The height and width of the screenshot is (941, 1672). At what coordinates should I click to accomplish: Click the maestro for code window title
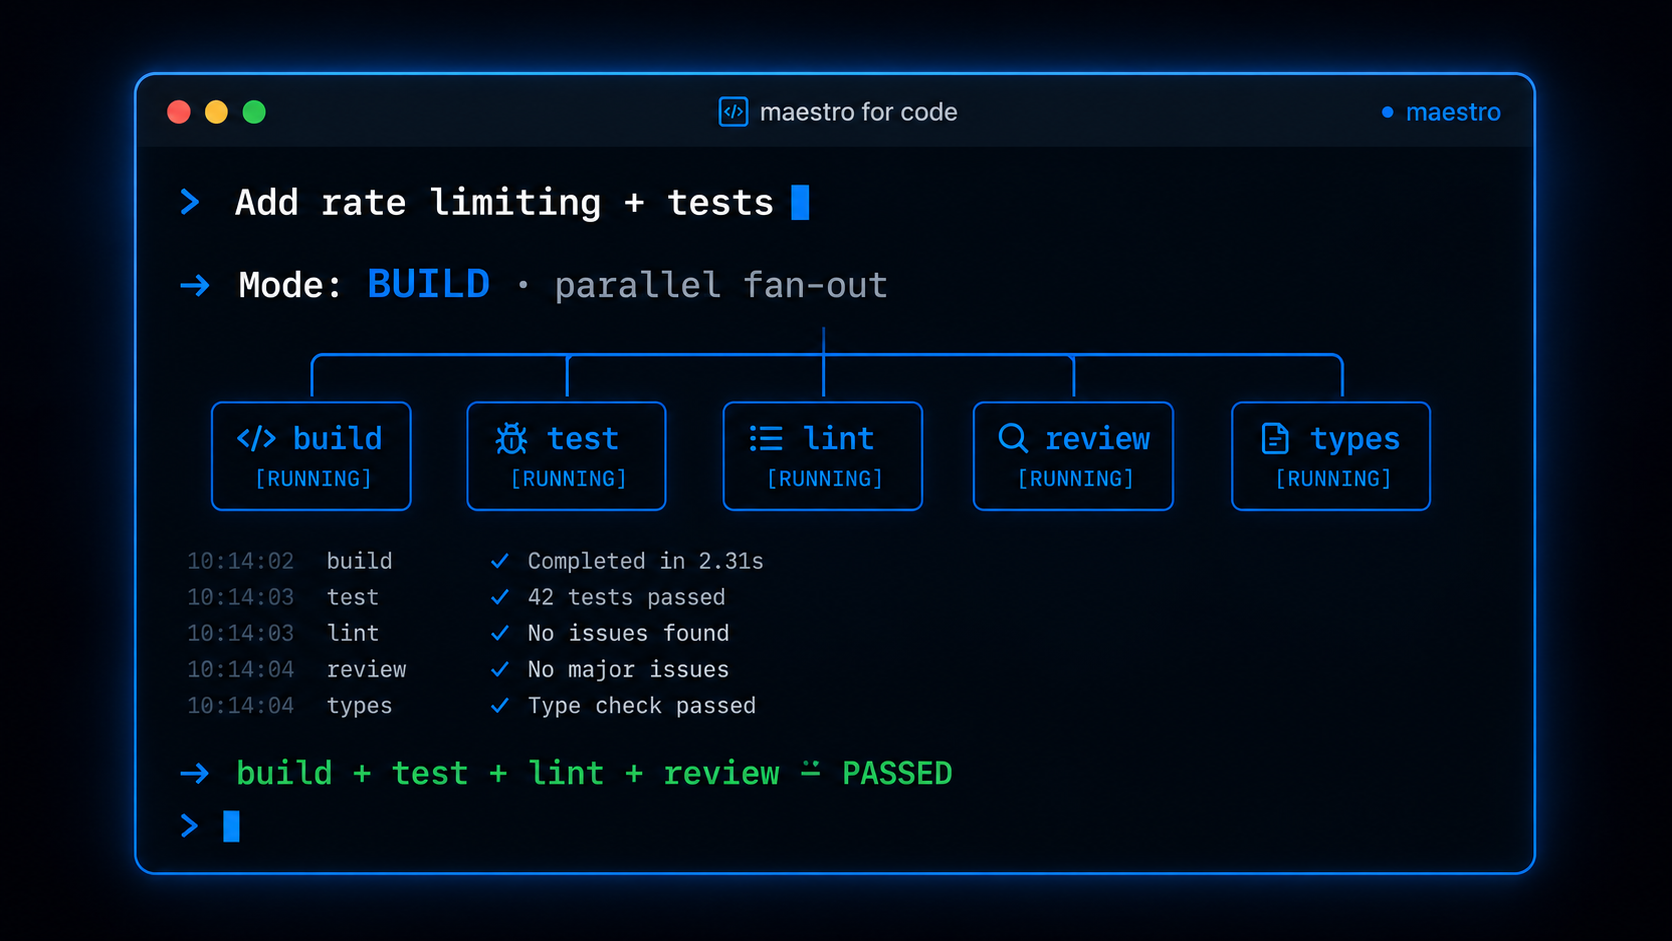858,112
